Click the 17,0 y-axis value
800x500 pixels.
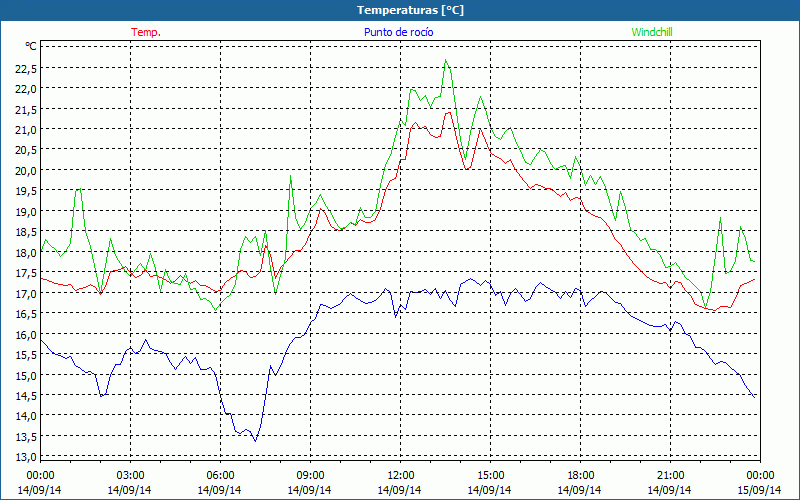click(x=27, y=293)
